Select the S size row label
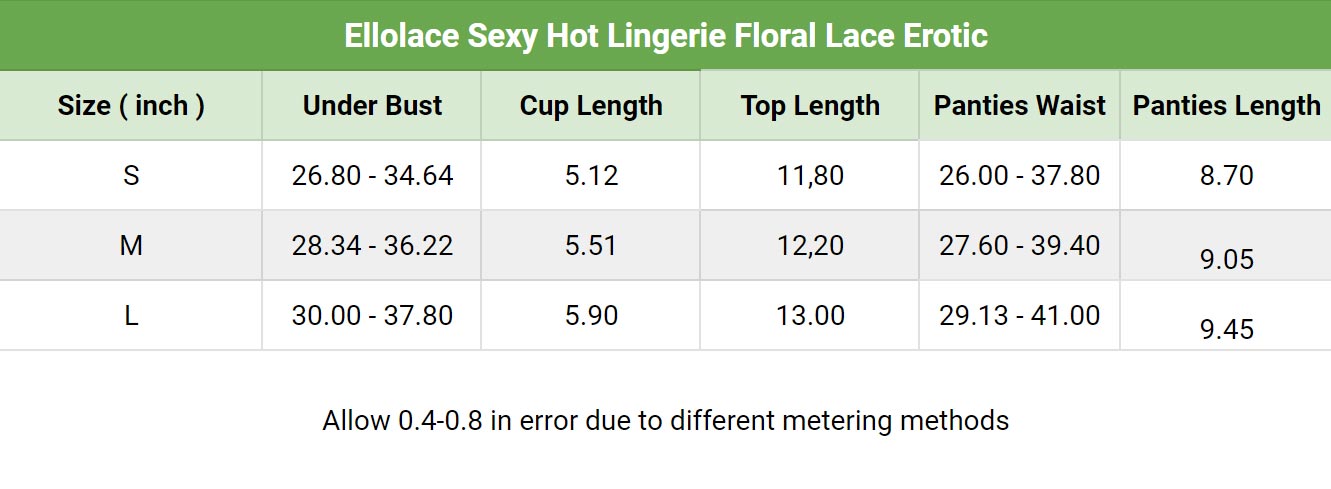Image resolution: width=1331 pixels, height=489 pixels. click(131, 176)
